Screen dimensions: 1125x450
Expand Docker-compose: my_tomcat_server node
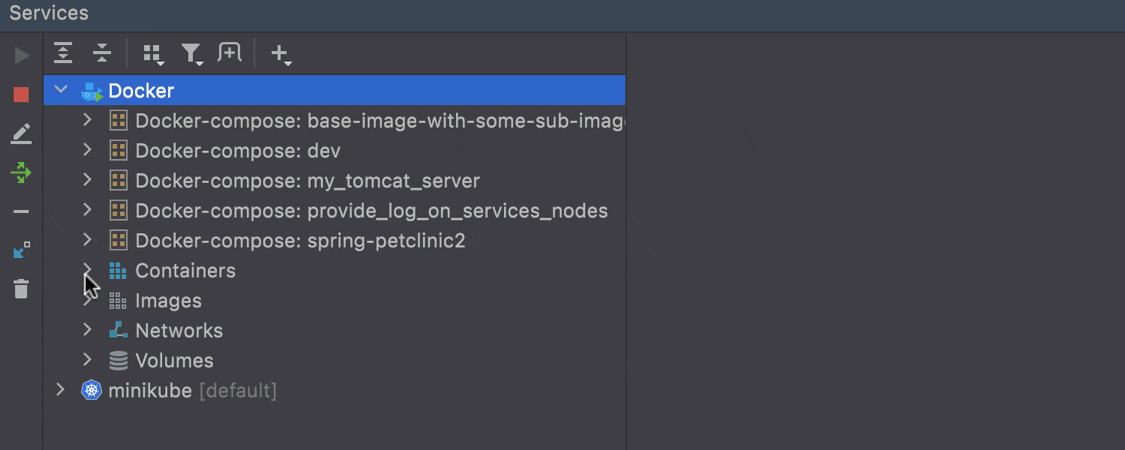tap(88, 180)
